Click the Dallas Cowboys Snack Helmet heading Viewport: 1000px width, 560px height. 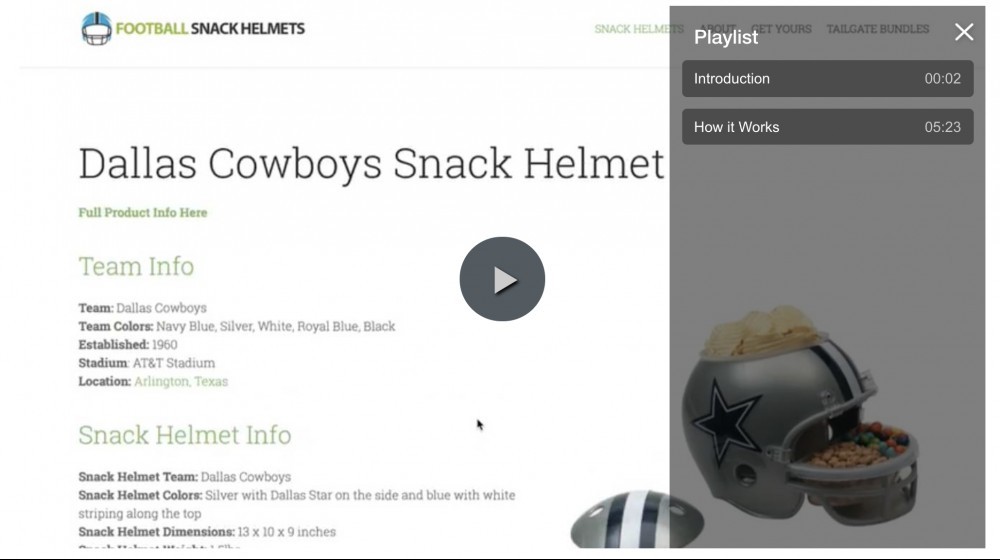(371, 164)
